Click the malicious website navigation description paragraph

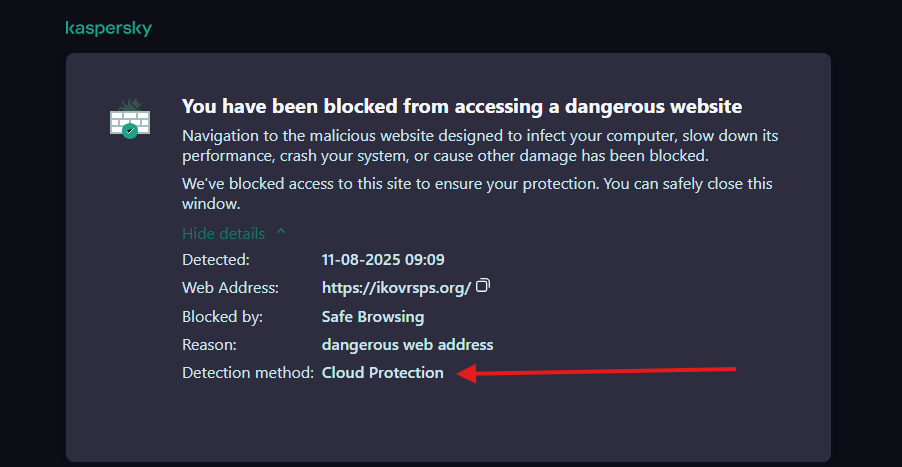click(x=480, y=146)
